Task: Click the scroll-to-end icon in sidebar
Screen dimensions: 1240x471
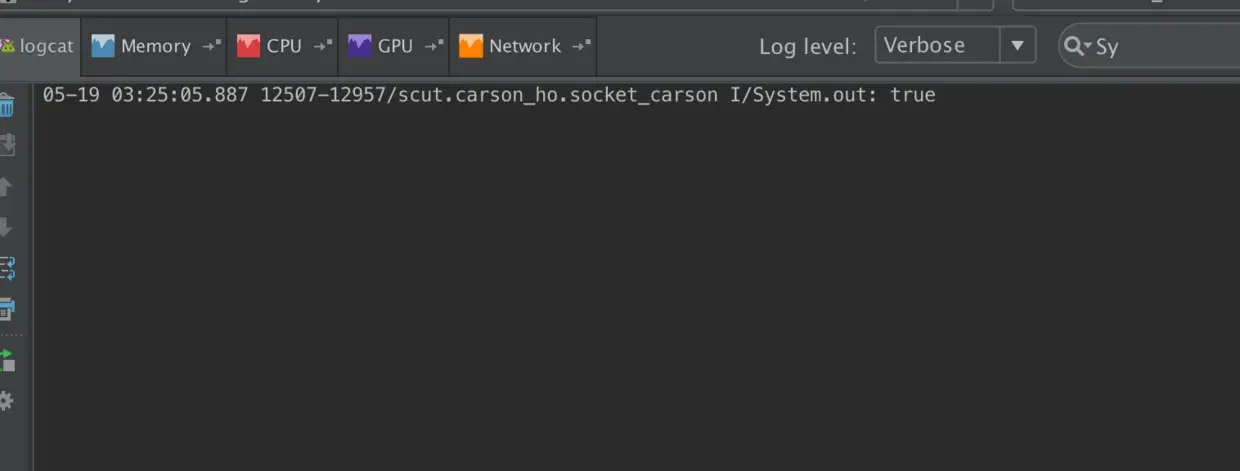Action: click(6, 145)
